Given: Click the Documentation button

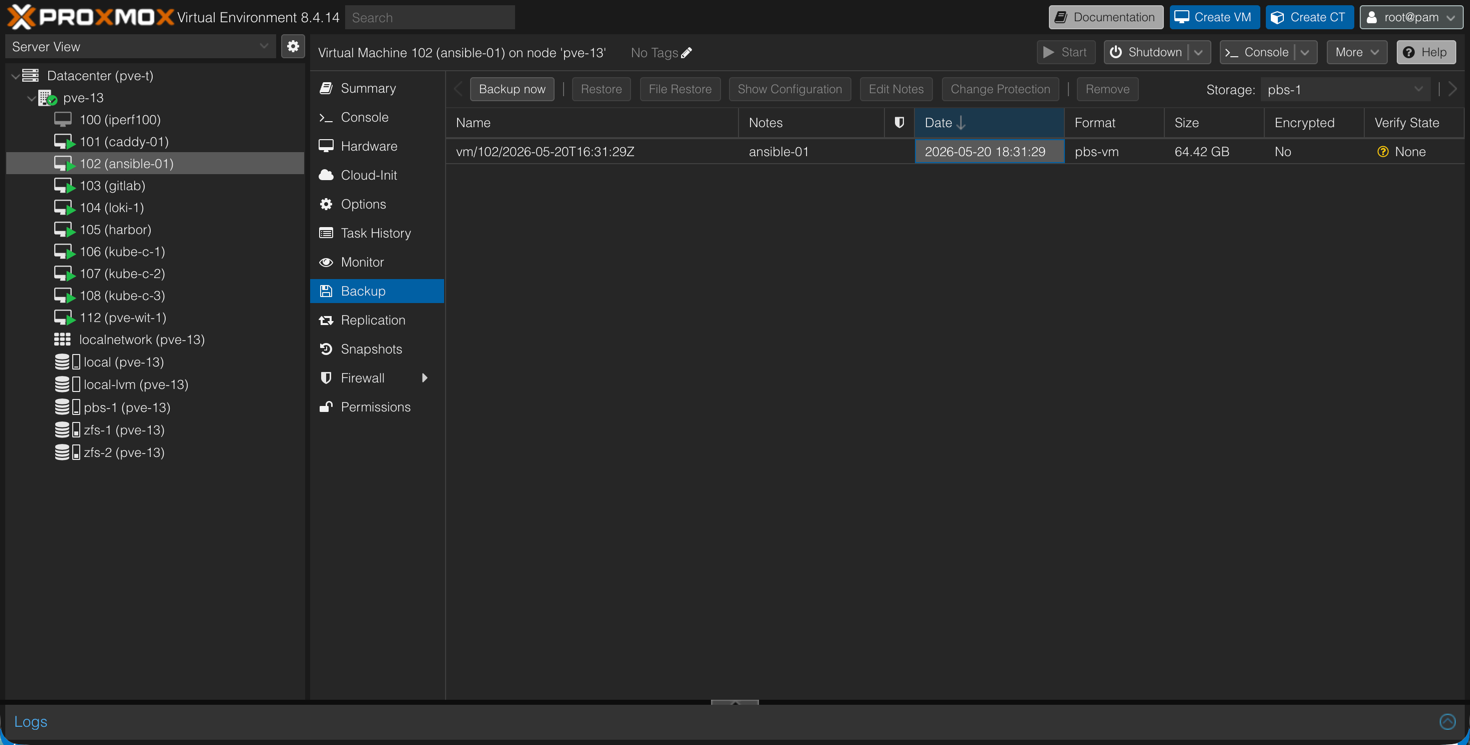Looking at the screenshot, I should 1105,17.
